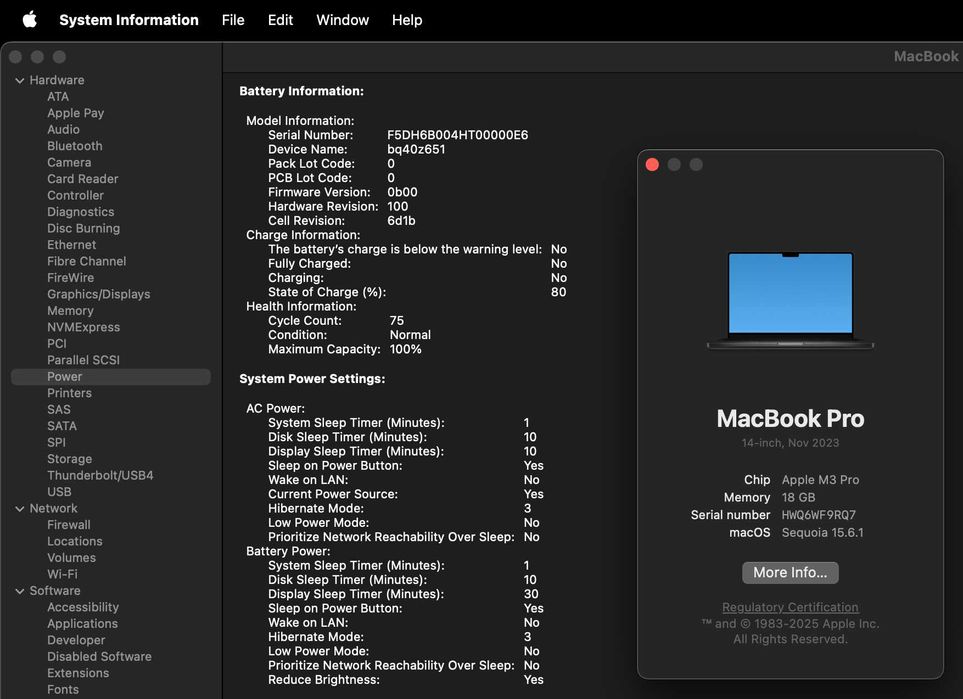
Task: Select ATA in the sidebar
Action: (58, 96)
